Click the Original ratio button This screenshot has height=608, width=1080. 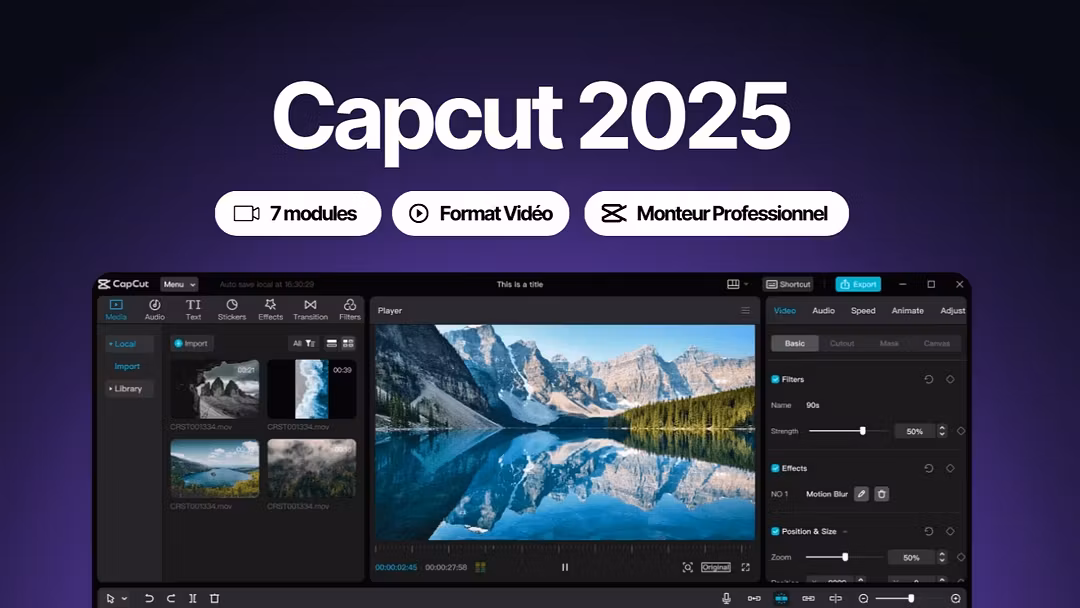click(x=716, y=567)
